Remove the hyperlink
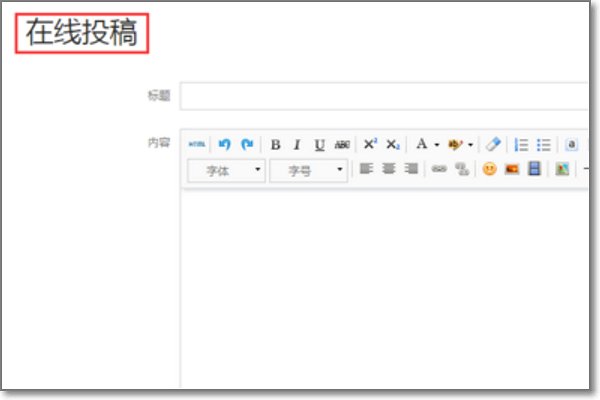The width and height of the screenshot is (600, 400). pos(462,169)
